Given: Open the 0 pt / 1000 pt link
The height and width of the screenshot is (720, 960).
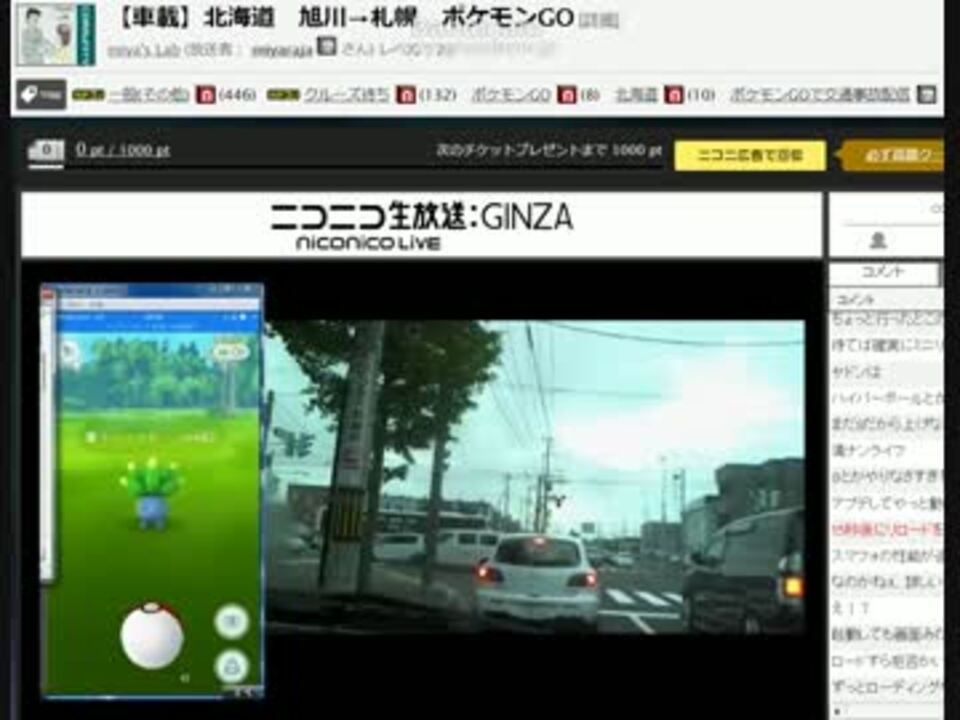Looking at the screenshot, I should (x=123, y=150).
